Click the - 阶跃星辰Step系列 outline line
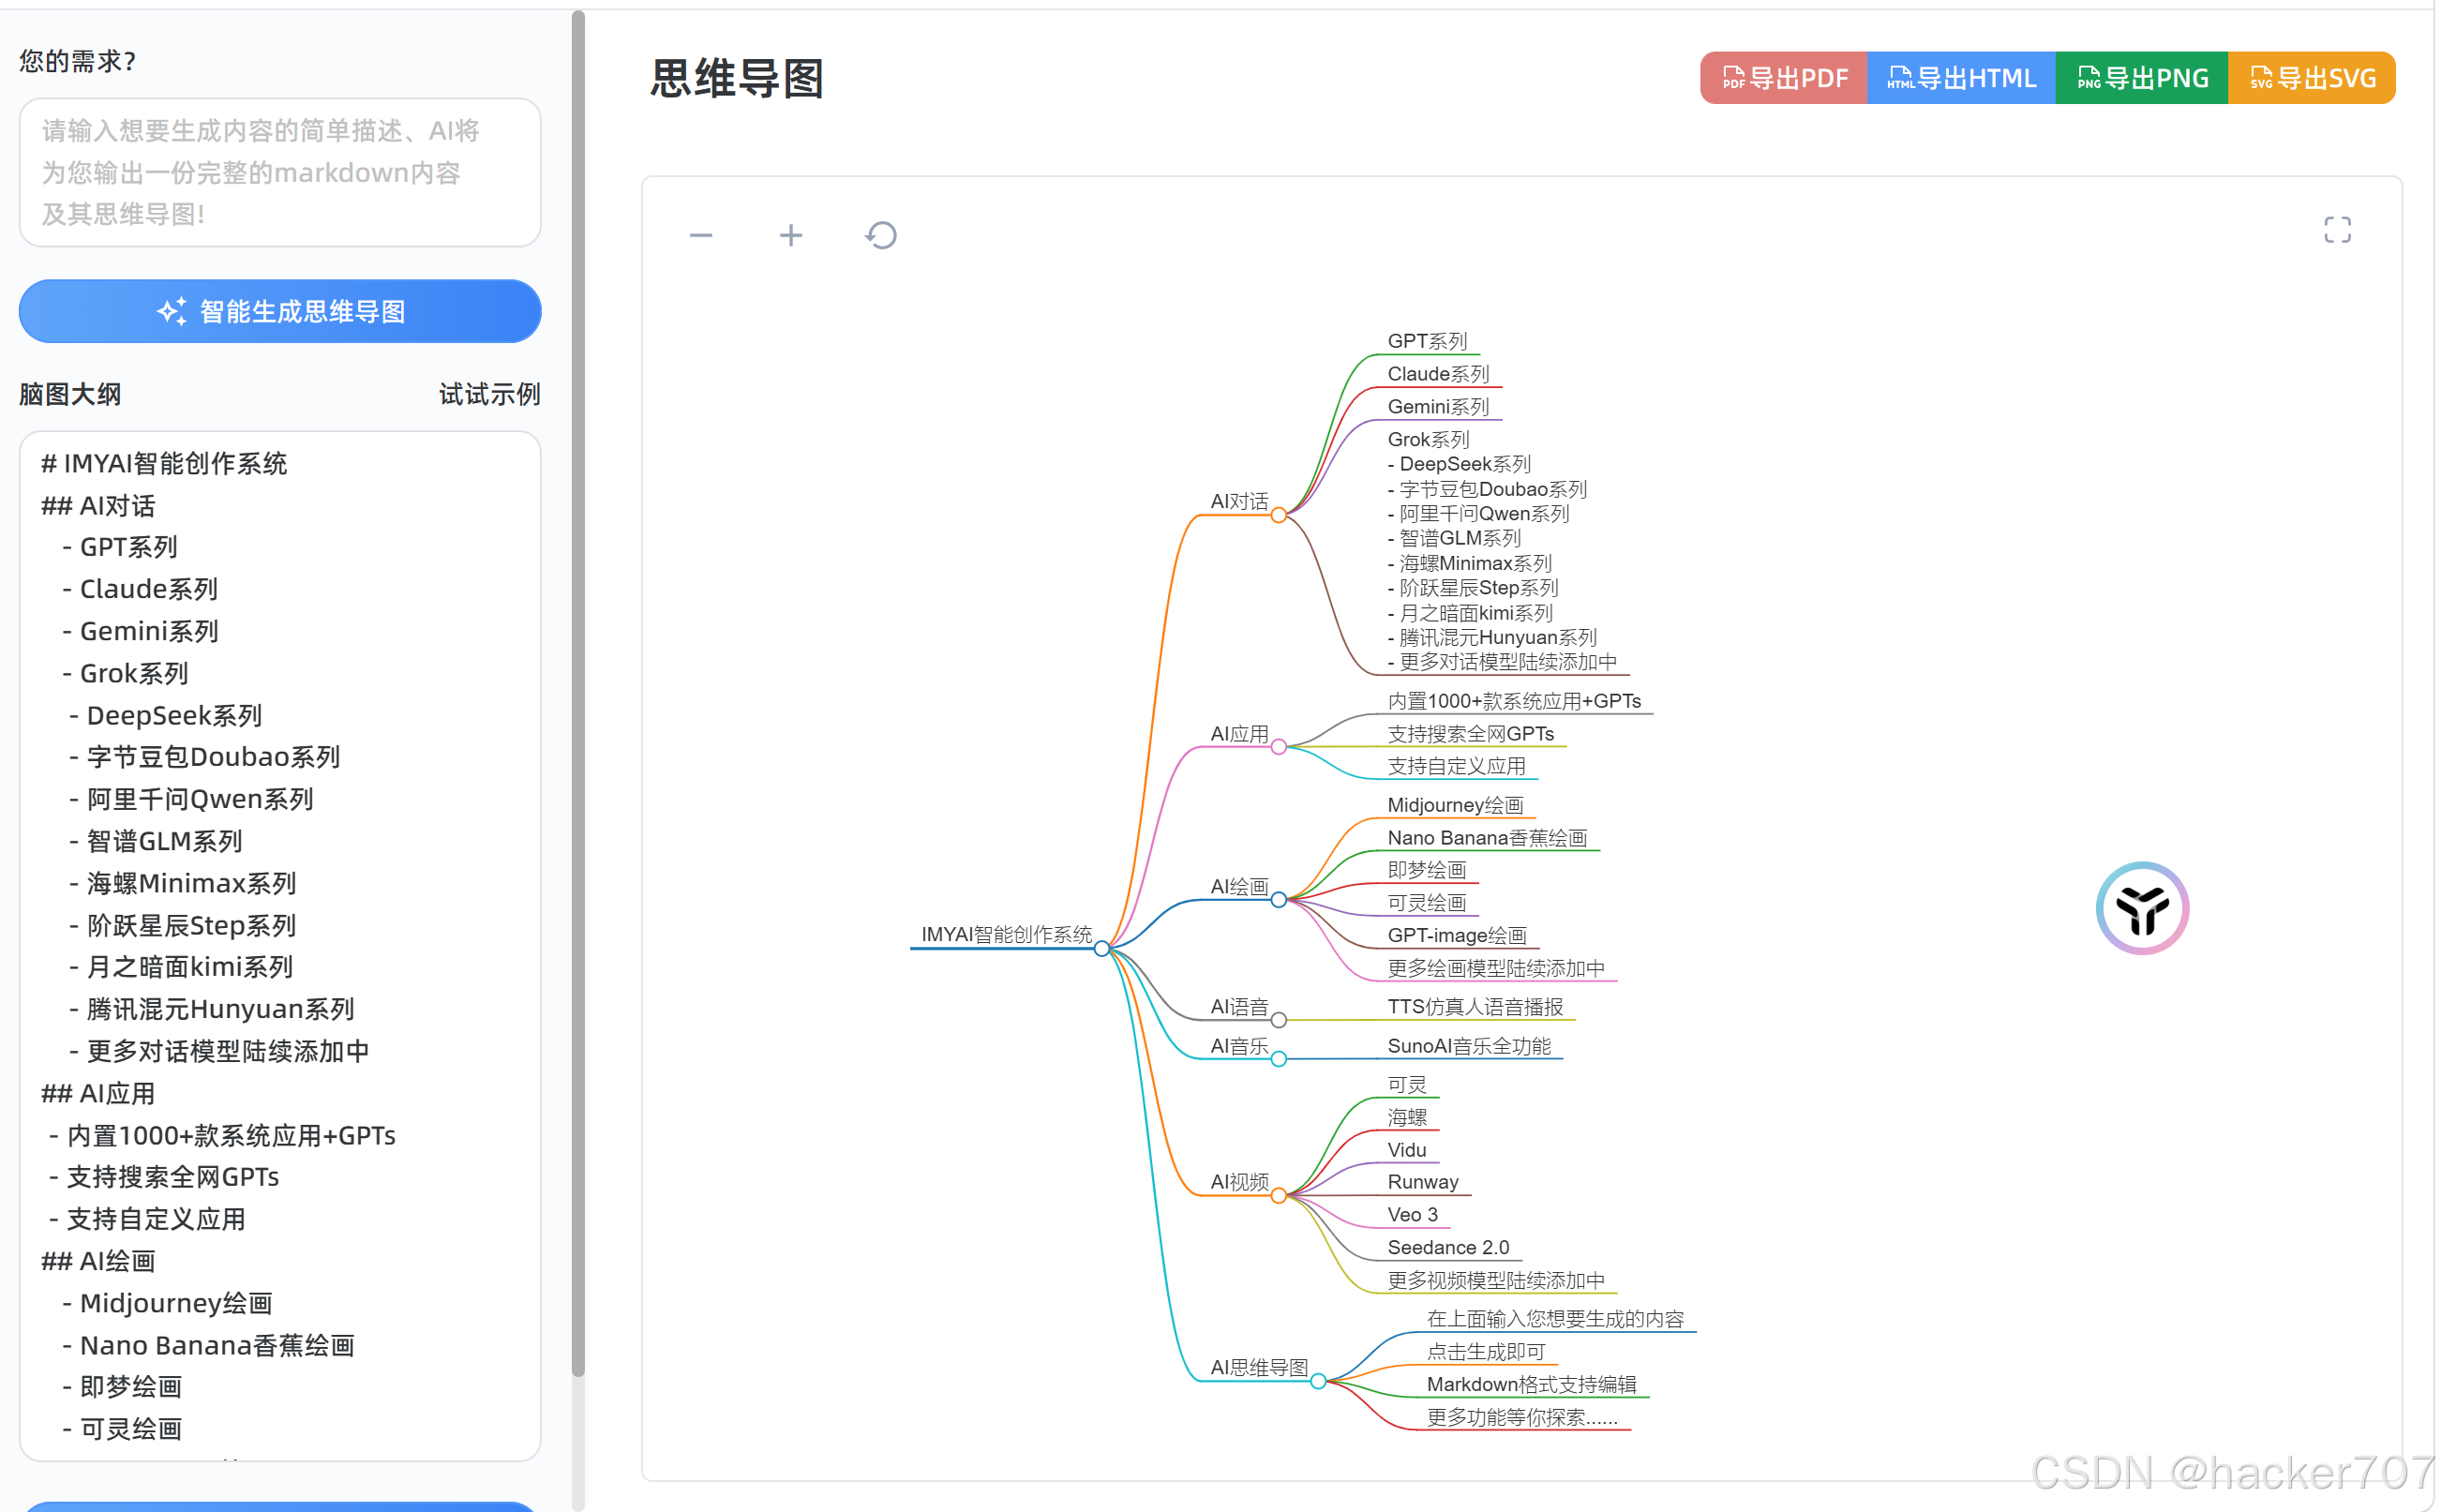2441x1512 pixels. coord(183,925)
